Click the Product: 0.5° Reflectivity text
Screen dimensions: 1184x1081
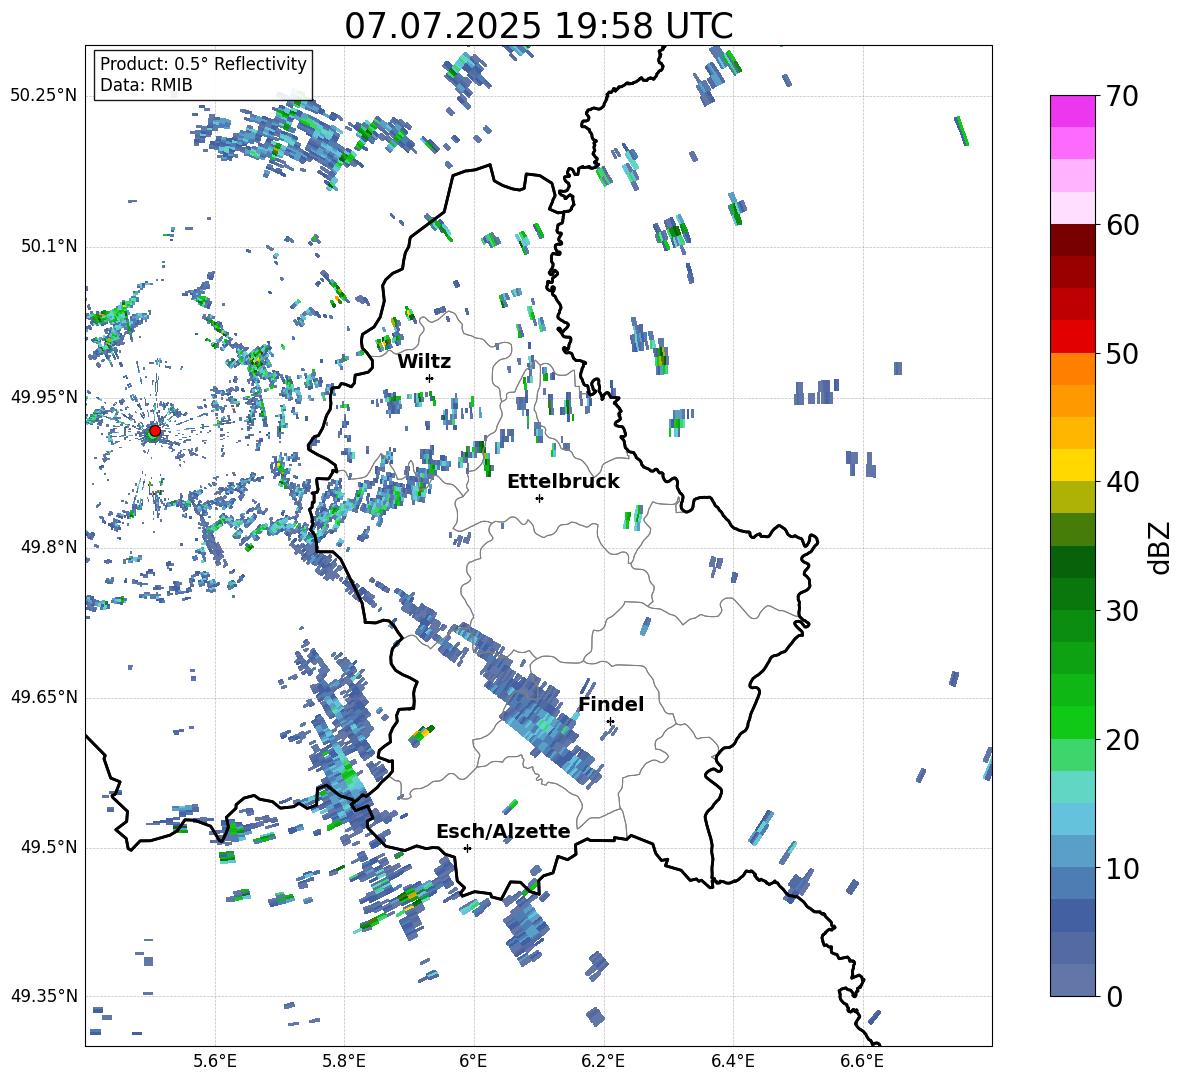tap(203, 63)
